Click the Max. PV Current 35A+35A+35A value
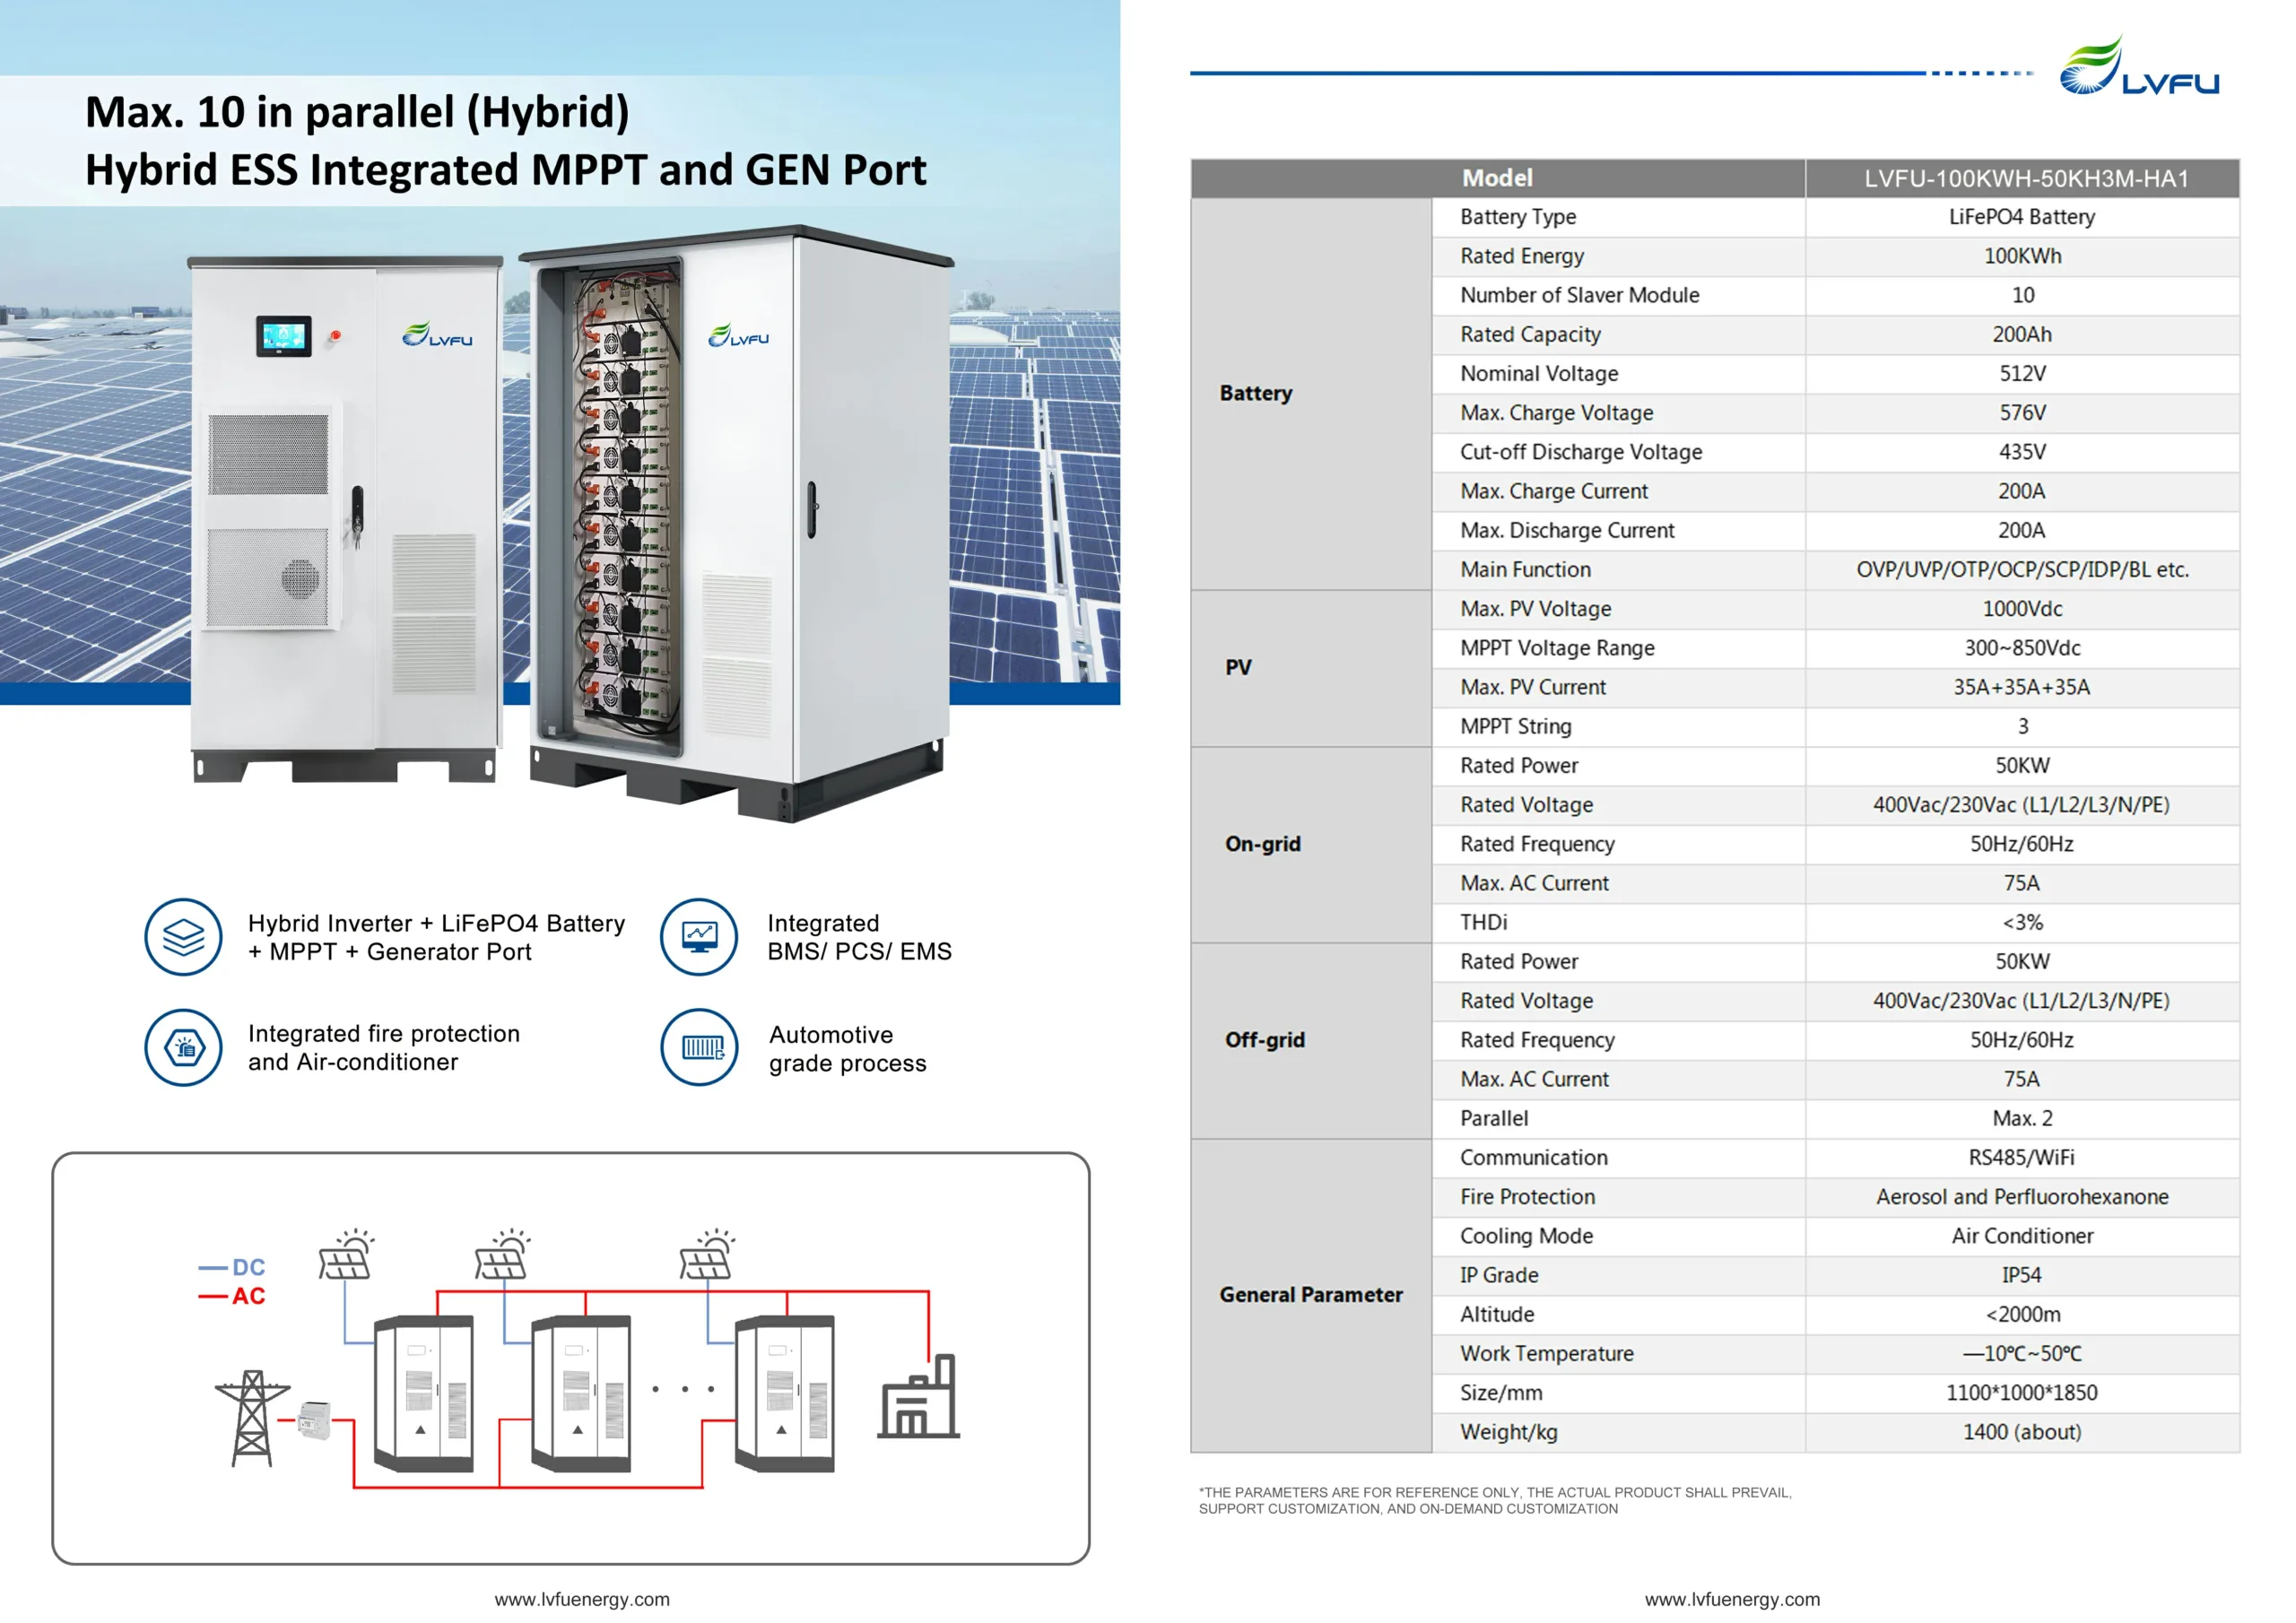2296x1623 pixels. (2022, 687)
